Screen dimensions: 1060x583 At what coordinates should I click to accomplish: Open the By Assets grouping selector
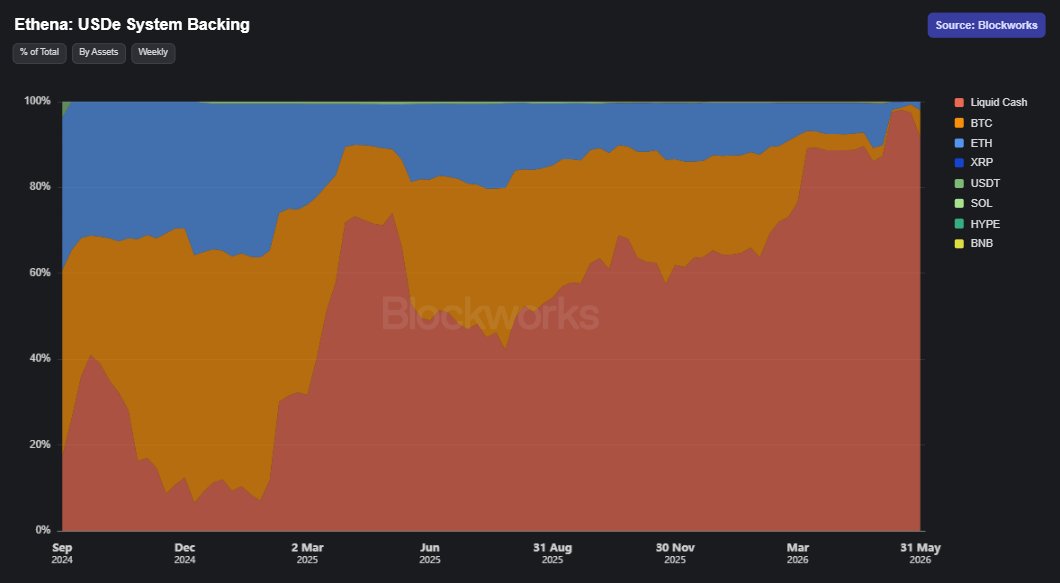[x=99, y=53]
